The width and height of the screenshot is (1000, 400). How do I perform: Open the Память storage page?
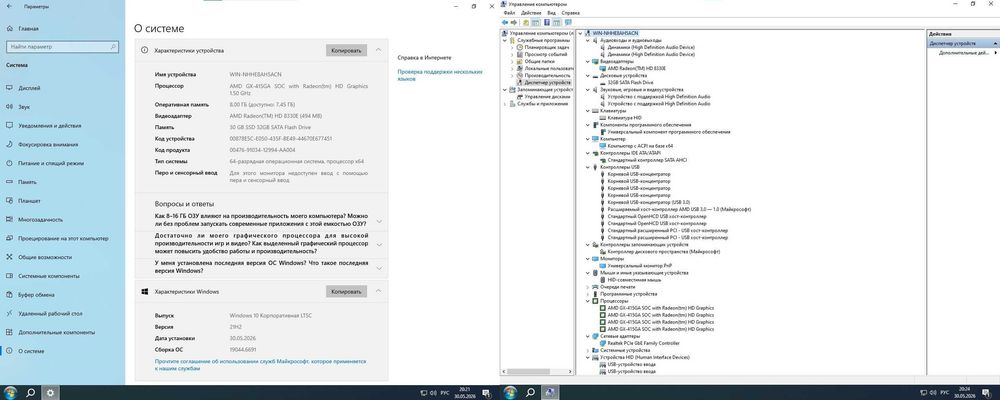tap(27, 182)
